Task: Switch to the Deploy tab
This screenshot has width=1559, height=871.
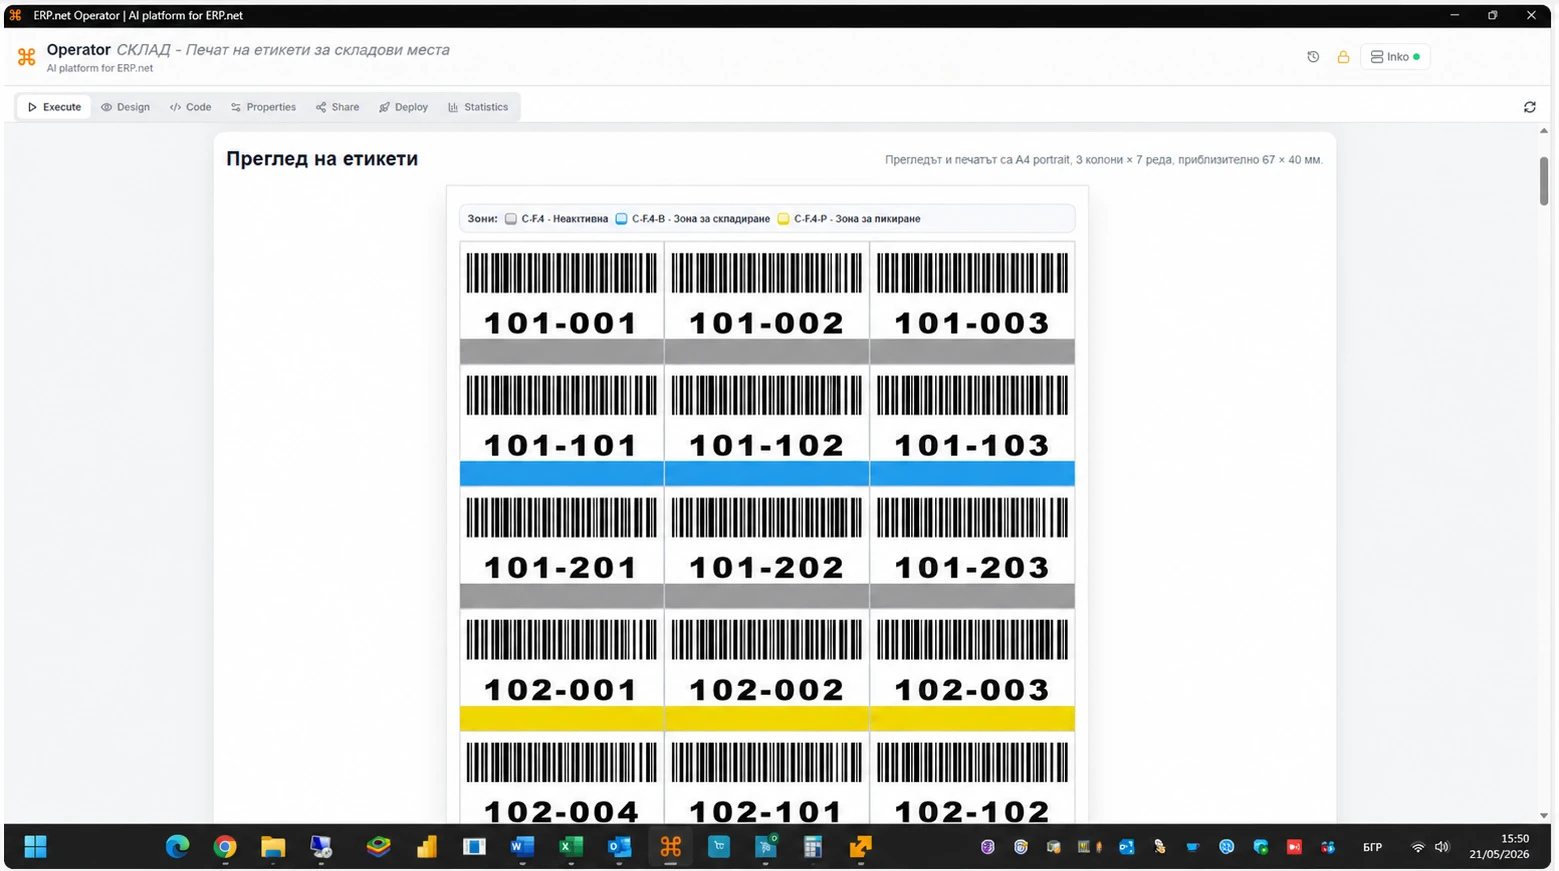Action: 403,107
